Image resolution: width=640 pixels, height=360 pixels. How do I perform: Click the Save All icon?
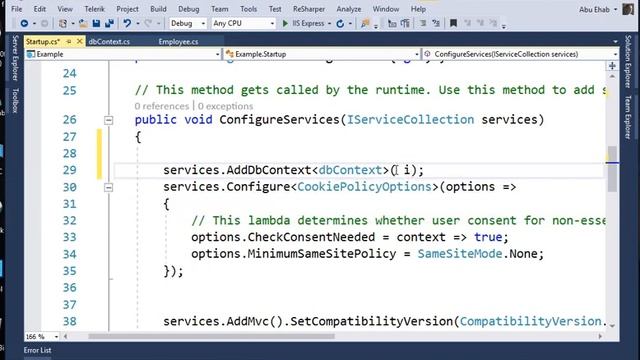tap(109, 24)
